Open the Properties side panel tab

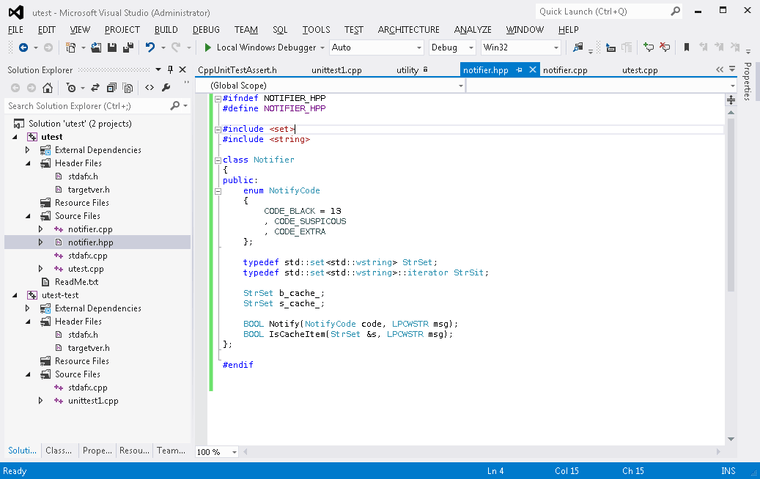(747, 81)
